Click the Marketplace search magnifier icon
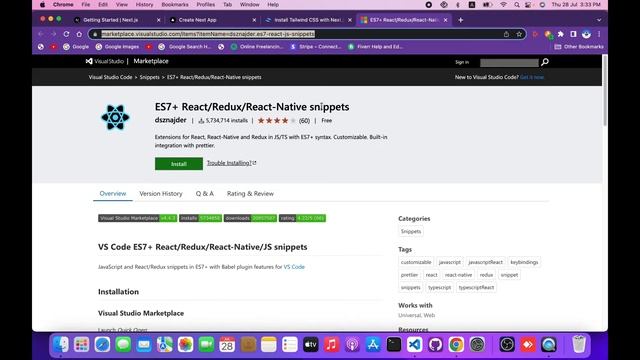The image size is (640, 360). pos(544,62)
